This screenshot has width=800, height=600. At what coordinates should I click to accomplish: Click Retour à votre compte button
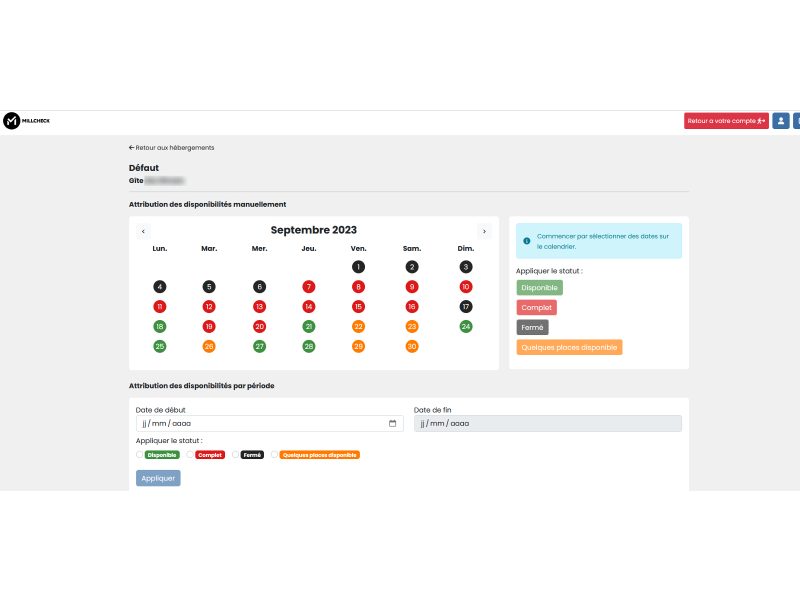point(726,121)
